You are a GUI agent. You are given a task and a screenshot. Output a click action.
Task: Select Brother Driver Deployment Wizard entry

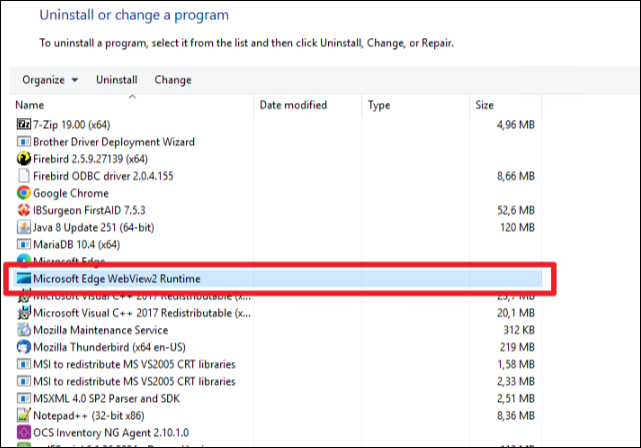277,141
